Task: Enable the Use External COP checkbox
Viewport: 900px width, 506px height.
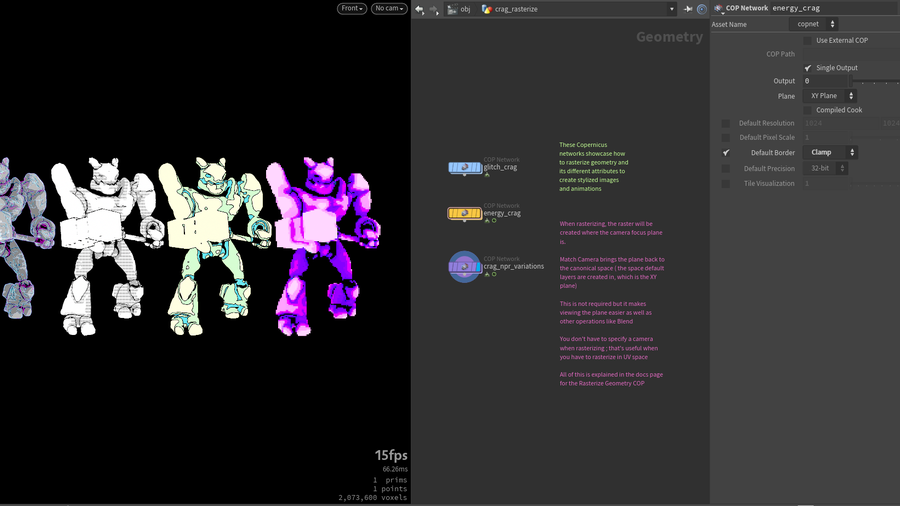Action: click(808, 40)
